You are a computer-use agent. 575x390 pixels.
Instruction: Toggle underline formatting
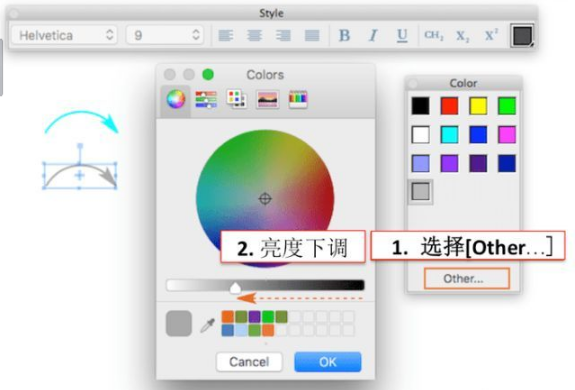(x=402, y=36)
